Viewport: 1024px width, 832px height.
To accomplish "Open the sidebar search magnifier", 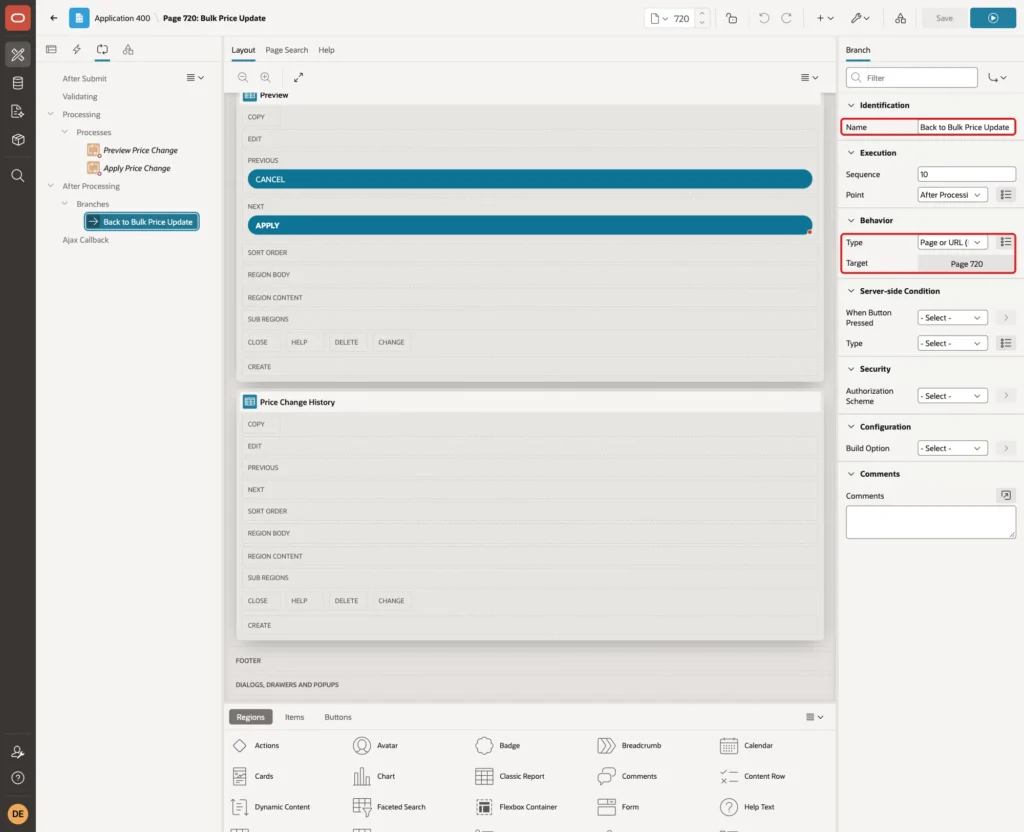I will click(x=18, y=176).
